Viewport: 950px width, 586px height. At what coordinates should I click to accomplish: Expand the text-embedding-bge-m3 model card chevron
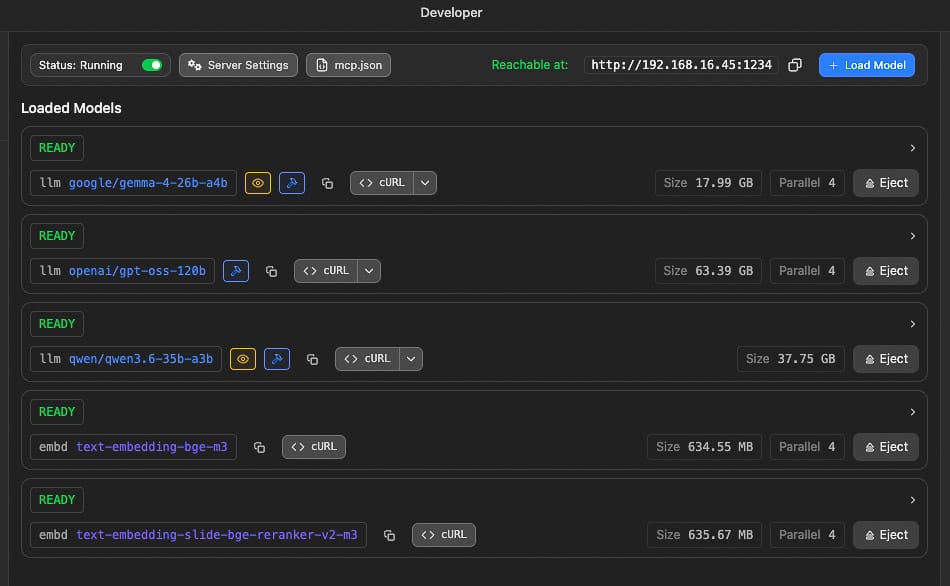coord(912,411)
